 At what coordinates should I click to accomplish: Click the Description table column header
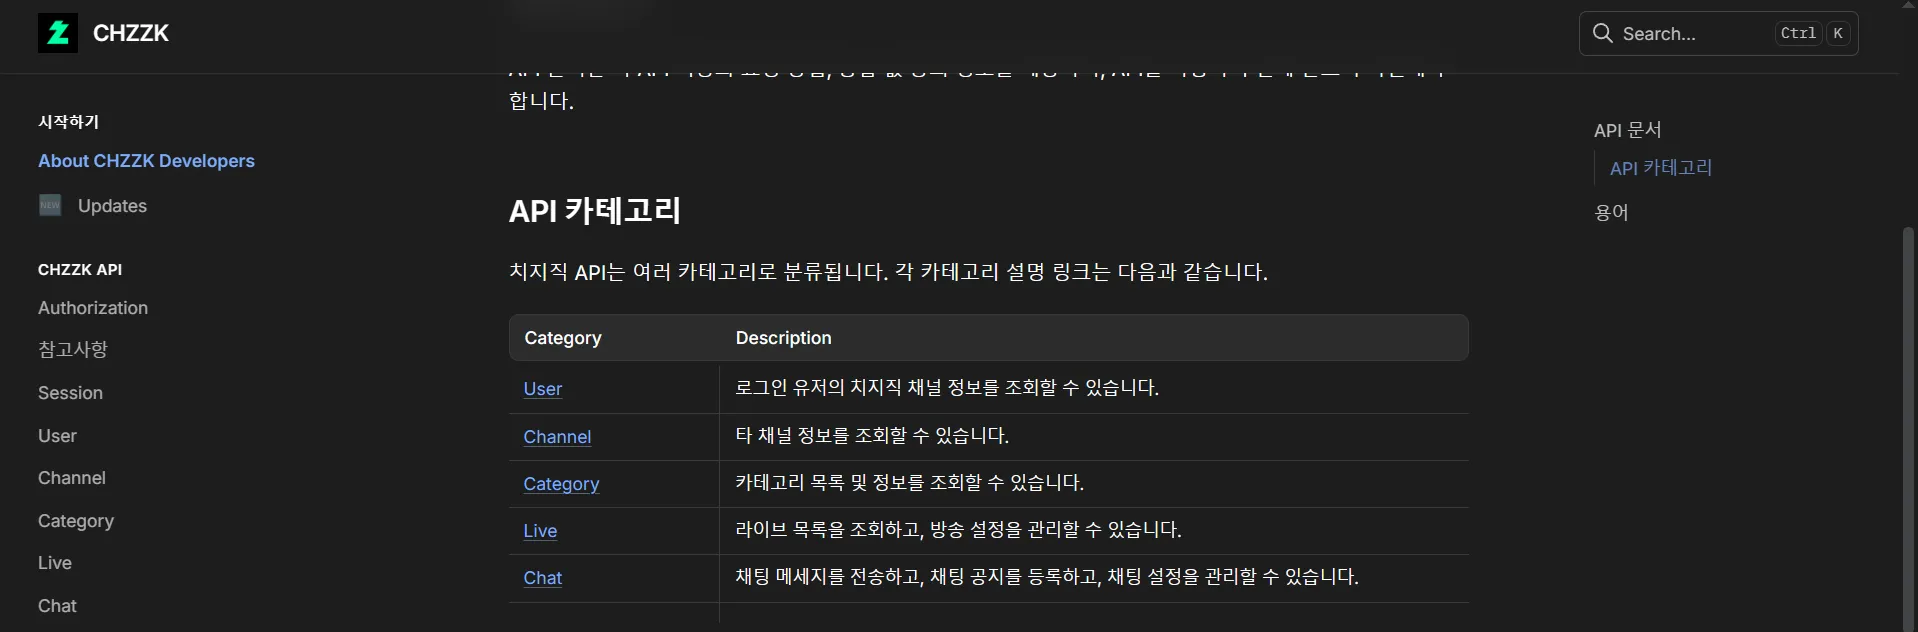(x=783, y=338)
